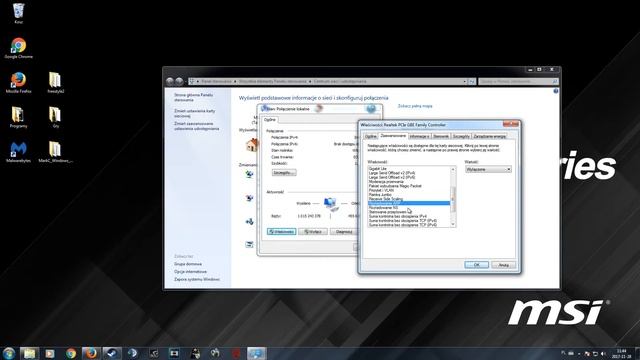
Task: Open the Windows Start menu orb
Action: pos(9,353)
